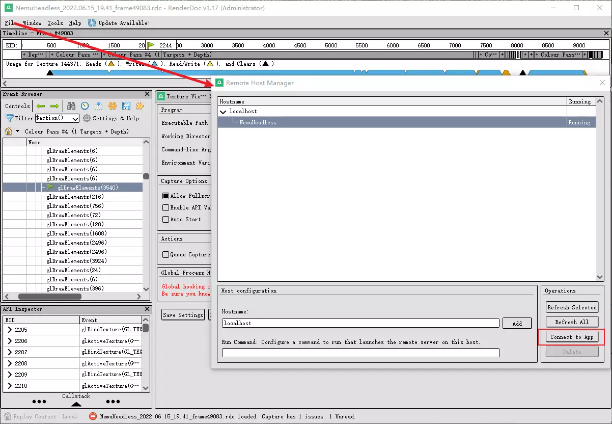This screenshot has height=424, width=612.
Task: Select the glDrawElements(216) event
Action: pyautogui.click(x=73, y=197)
